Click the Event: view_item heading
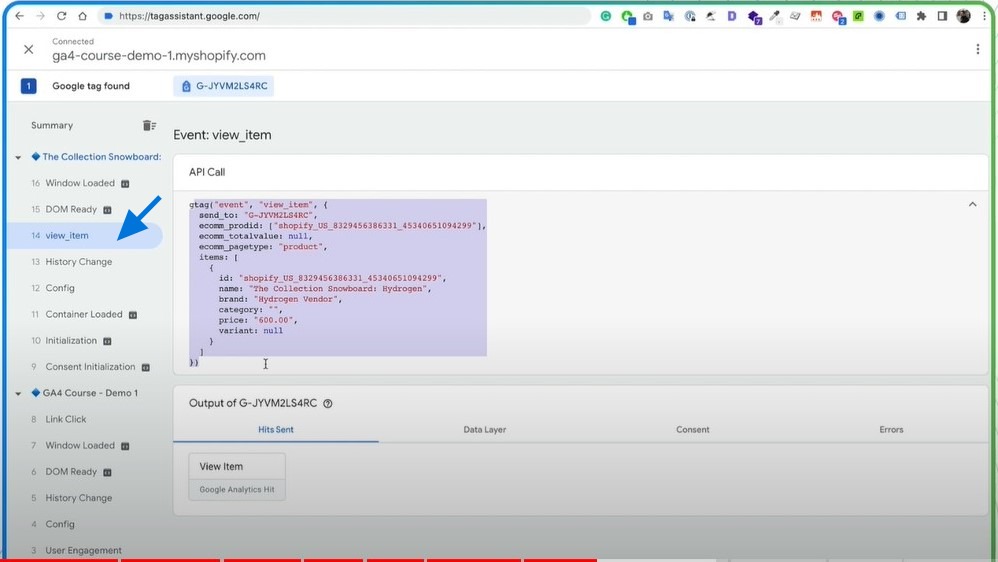The image size is (998, 562). click(222, 135)
